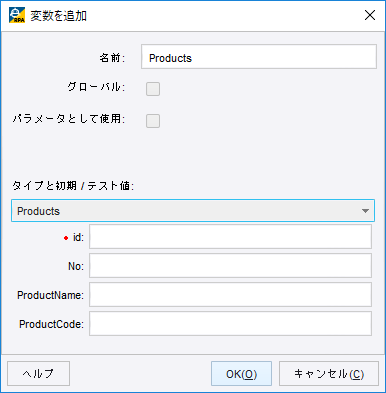Toggle the パラメータとして使用 checkbox
The height and width of the screenshot is (393, 386).
(x=153, y=121)
